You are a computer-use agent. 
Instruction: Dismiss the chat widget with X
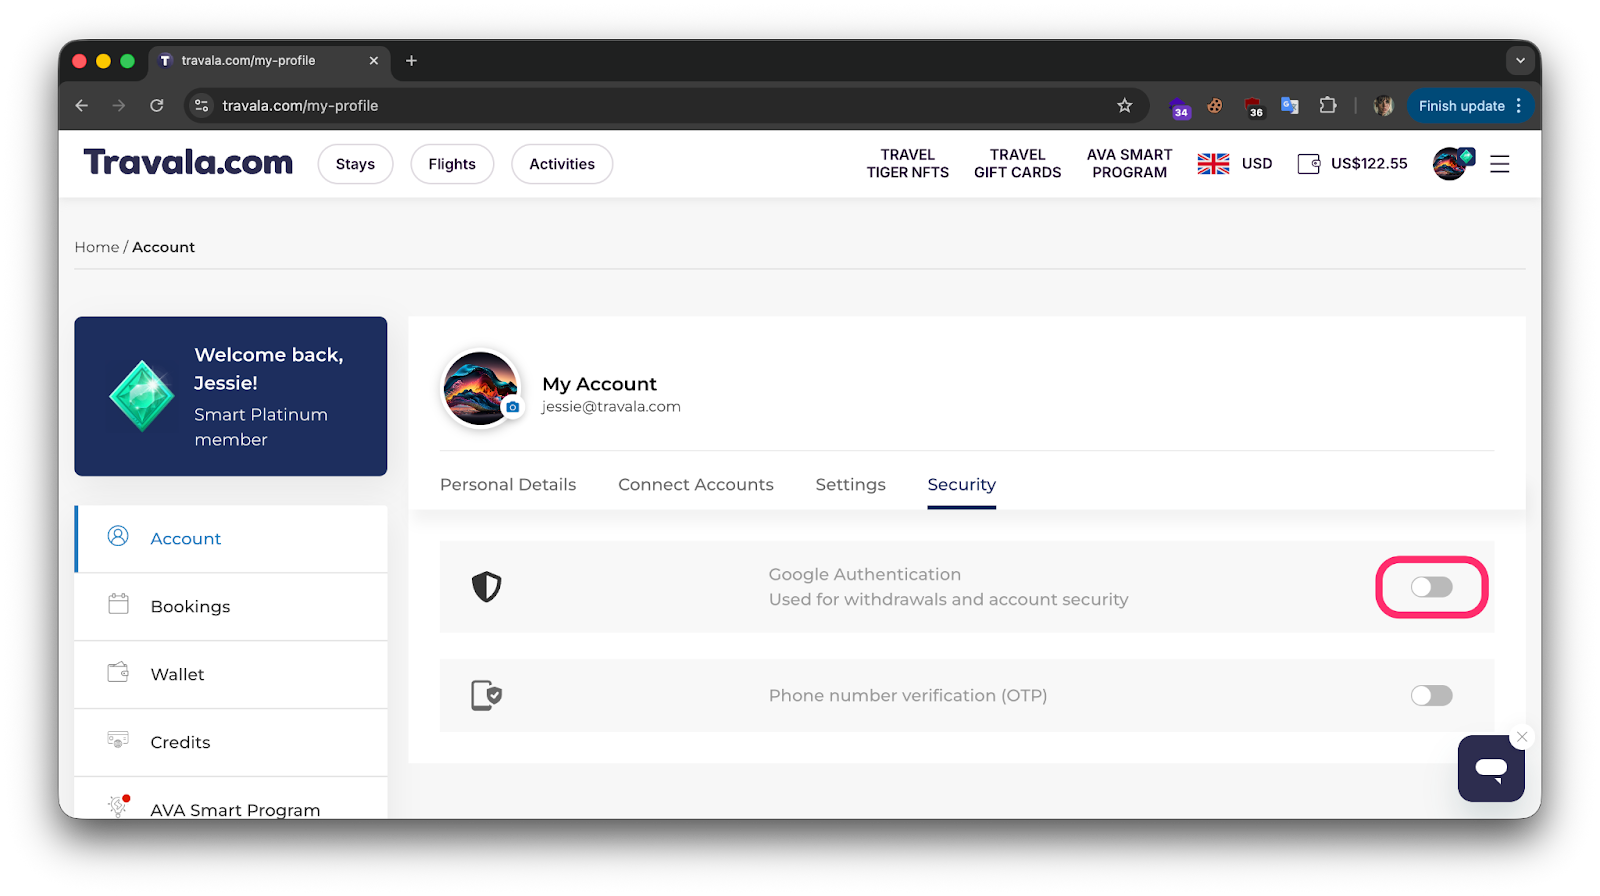click(1522, 737)
